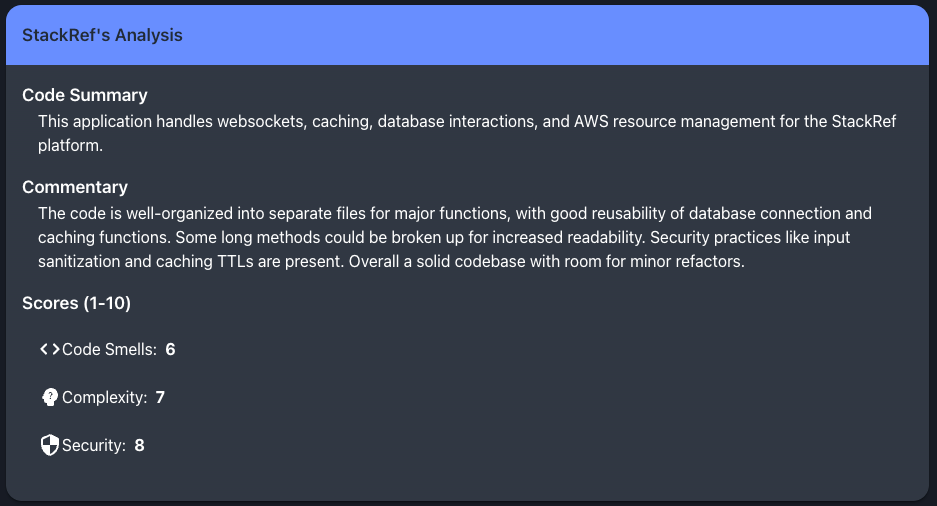Click the Security score label

click(94, 445)
